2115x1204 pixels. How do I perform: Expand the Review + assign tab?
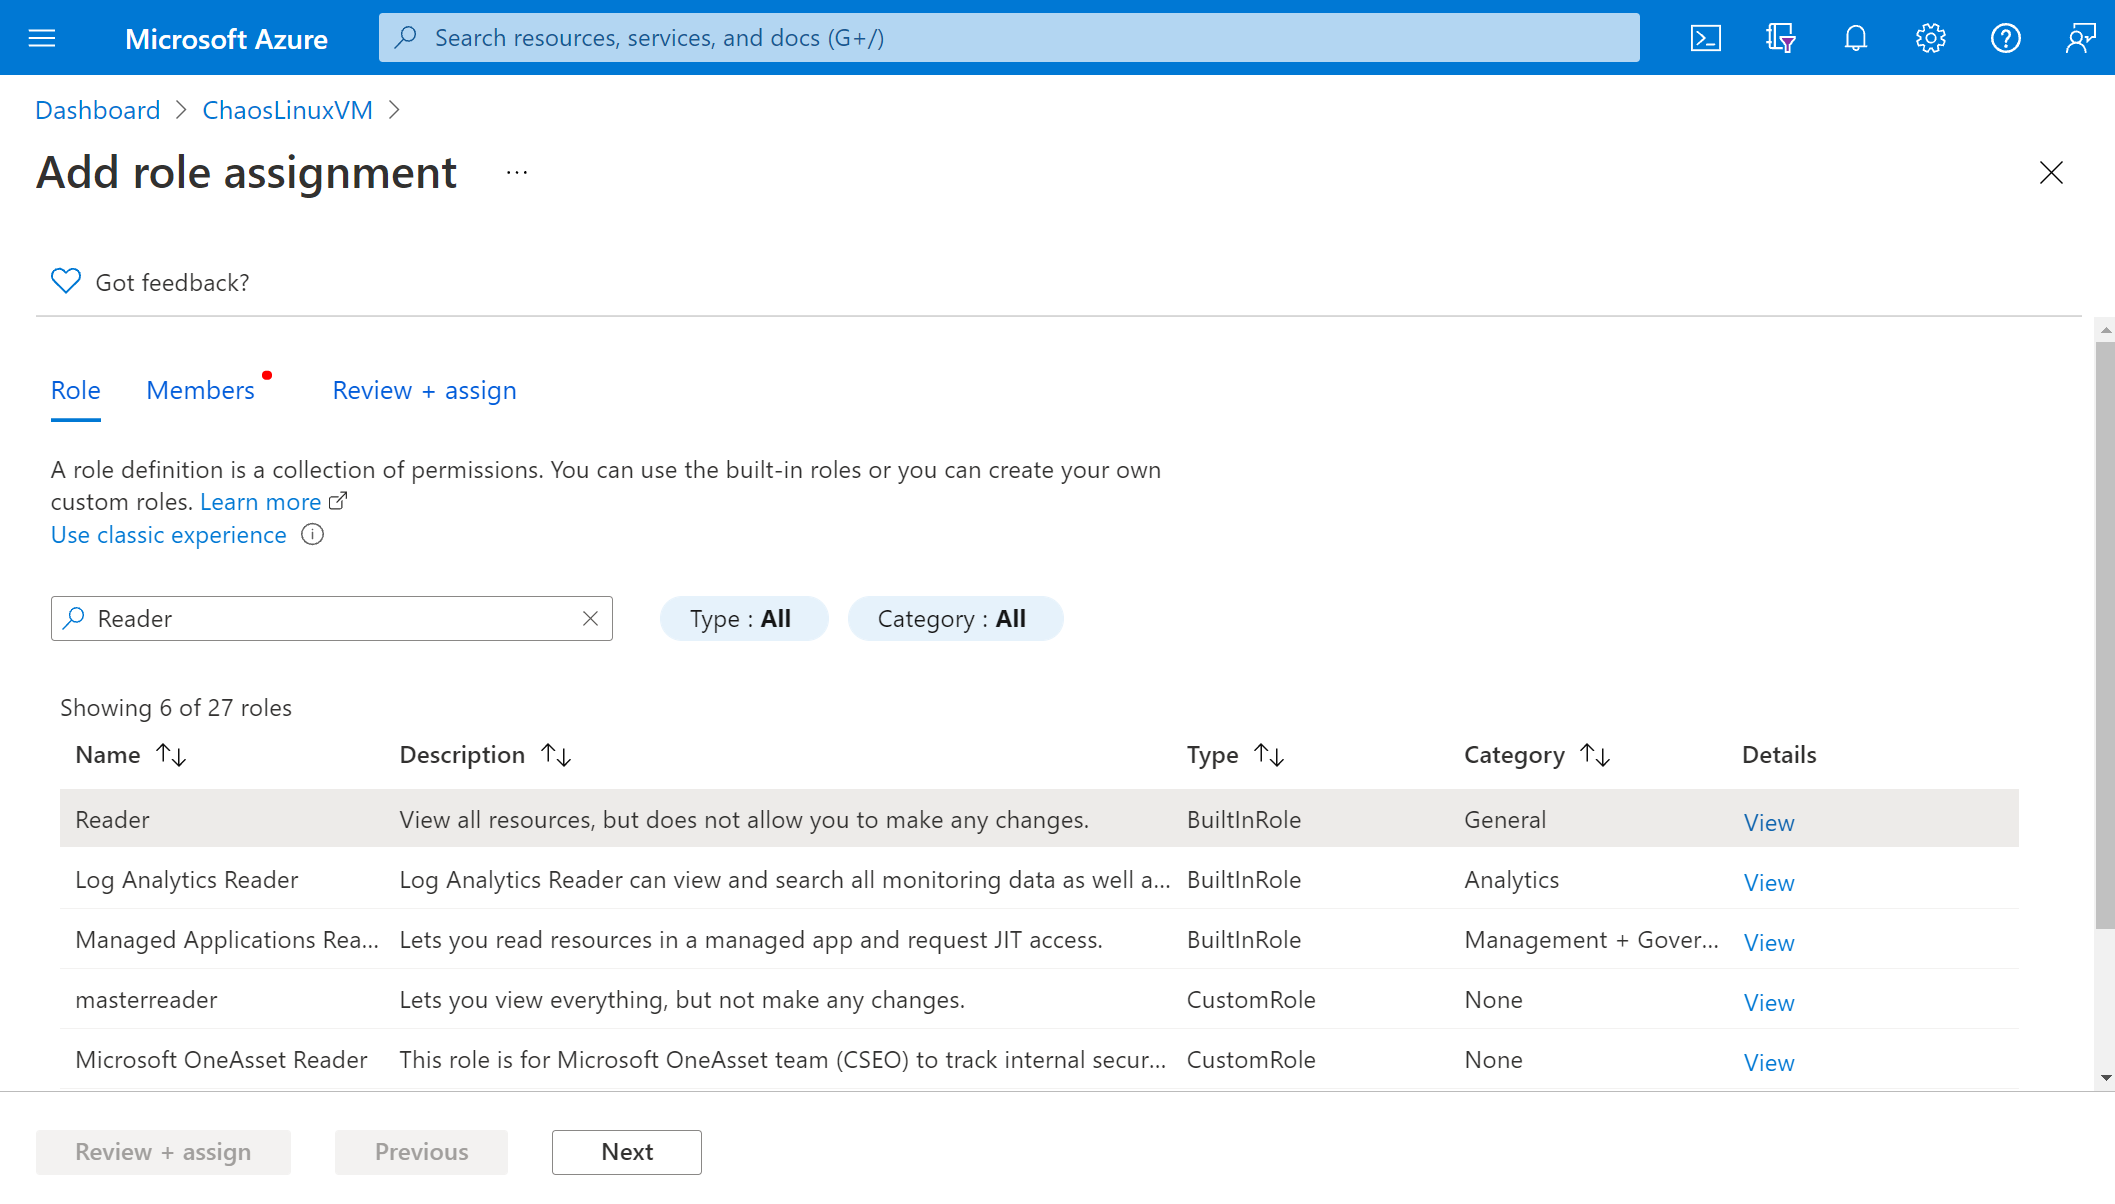[423, 389]
